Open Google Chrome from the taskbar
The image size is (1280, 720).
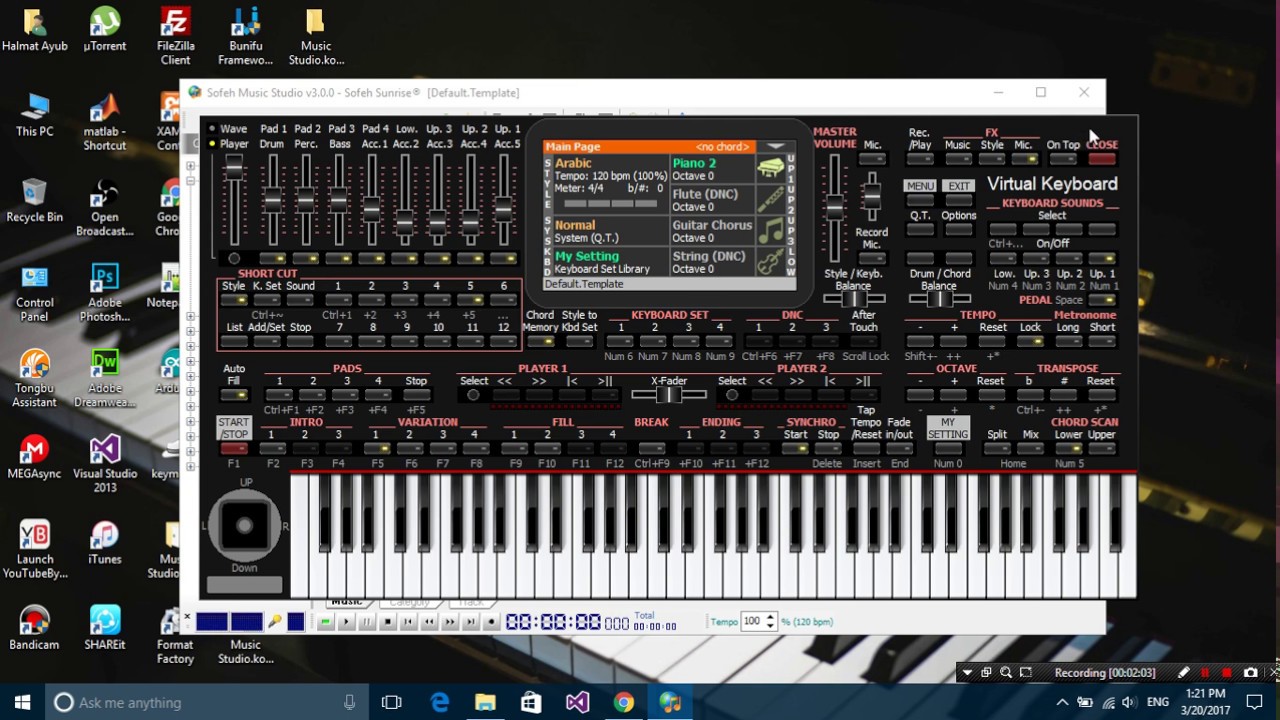click(624, 703)
